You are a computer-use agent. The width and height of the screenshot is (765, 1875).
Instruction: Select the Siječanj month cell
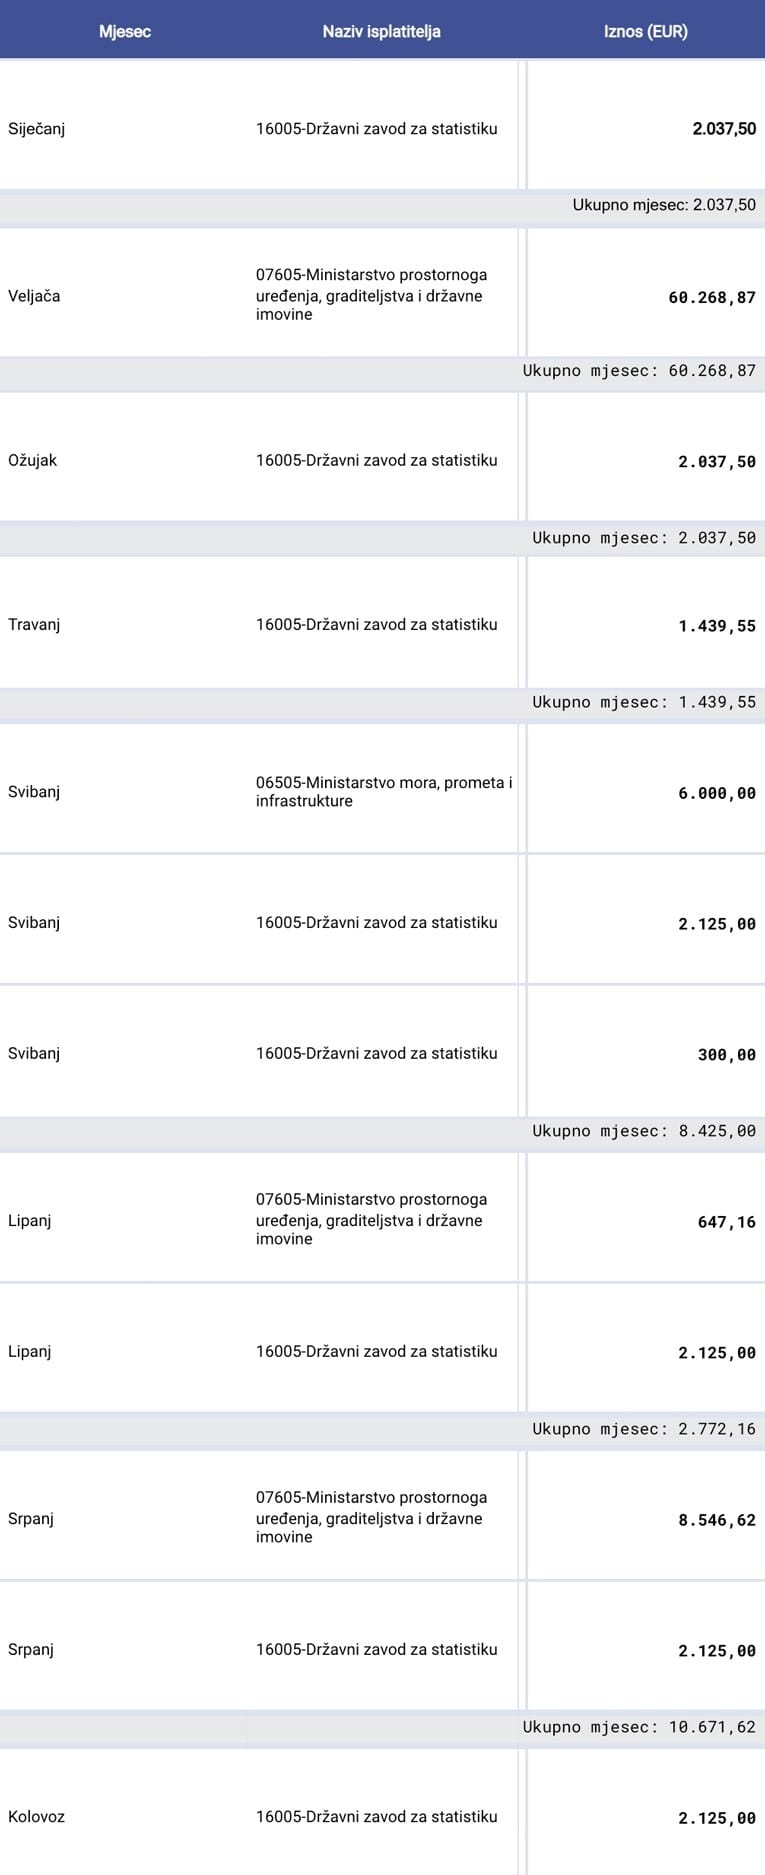[x=37, y=129]
